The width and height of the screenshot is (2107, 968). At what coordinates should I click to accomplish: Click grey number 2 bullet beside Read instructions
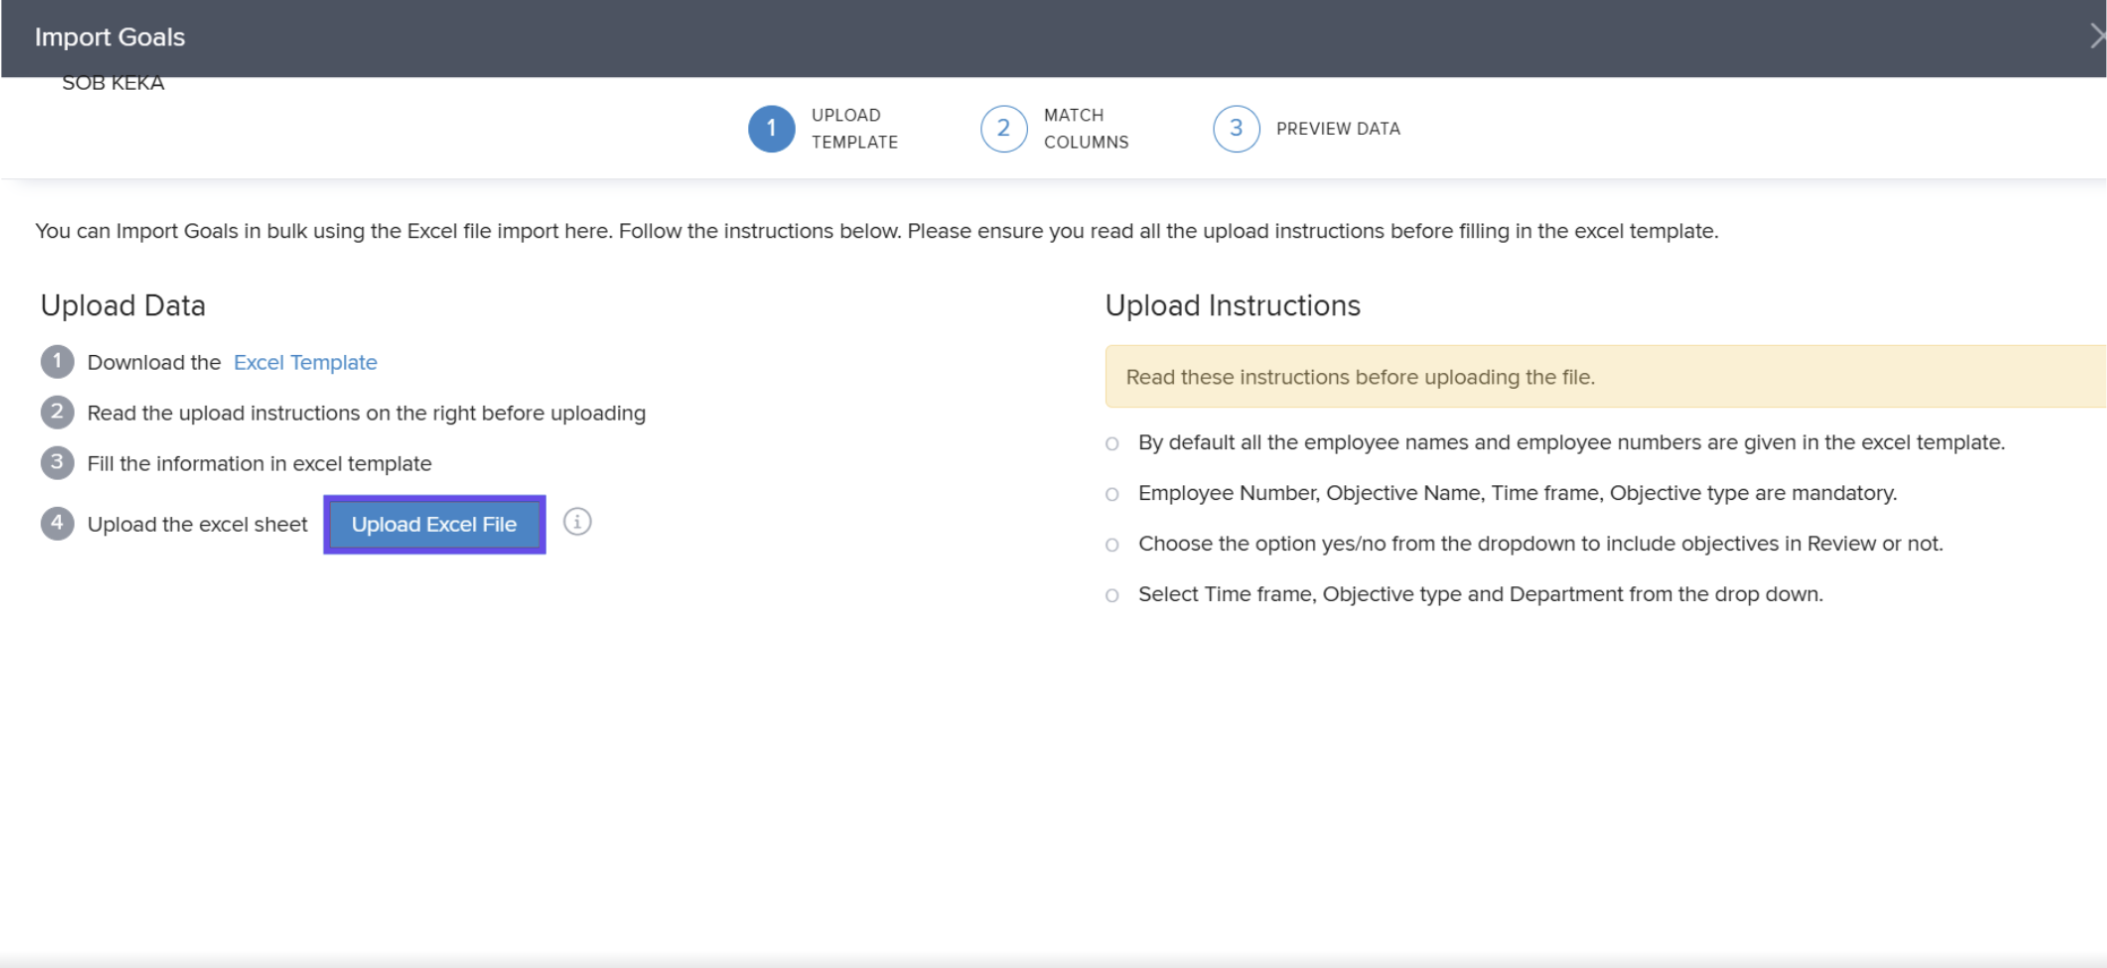[57, 412]
